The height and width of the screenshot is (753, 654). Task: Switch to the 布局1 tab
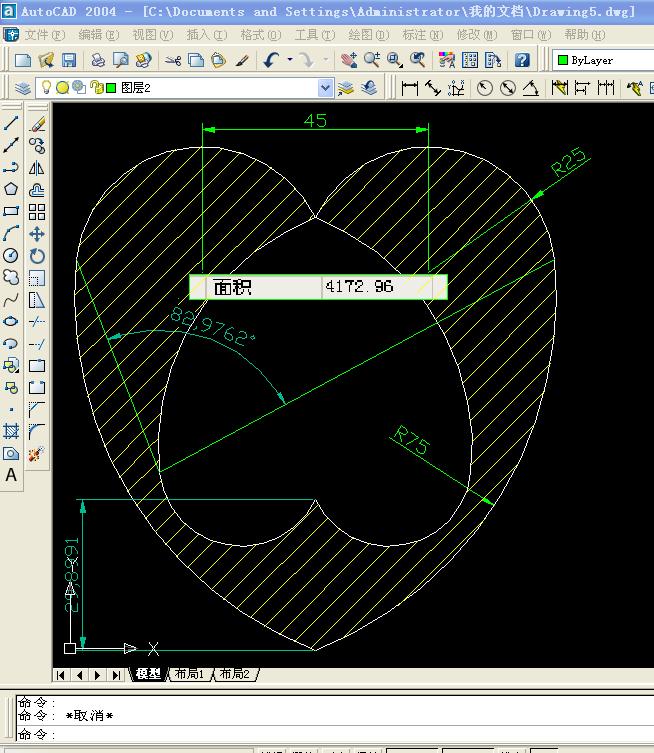(189, 674)
